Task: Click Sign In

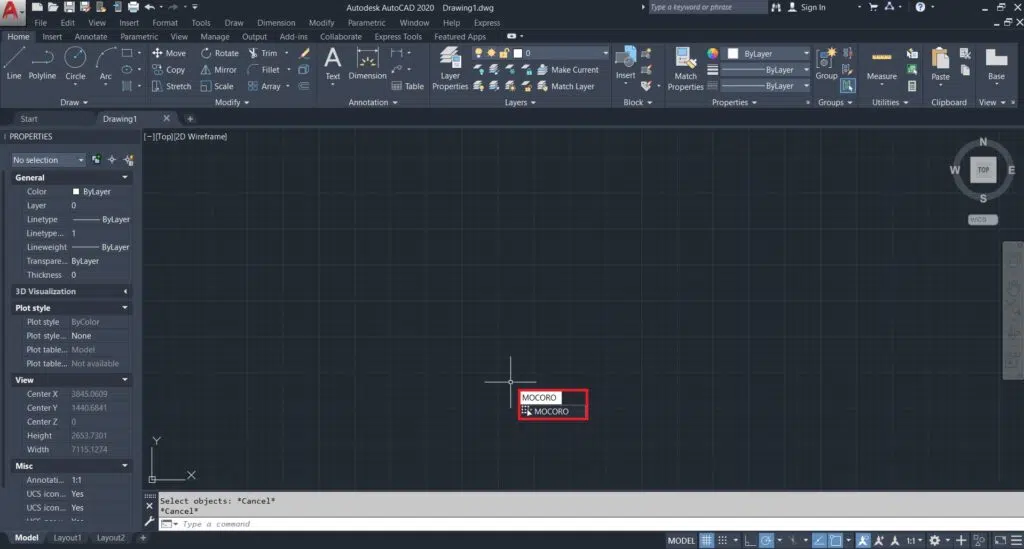Action: point(806,7)
